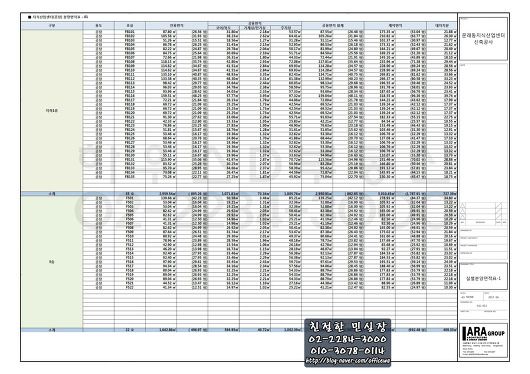Click the room number cell 'FB101'
530x374 pixels.
pos(129,32)
